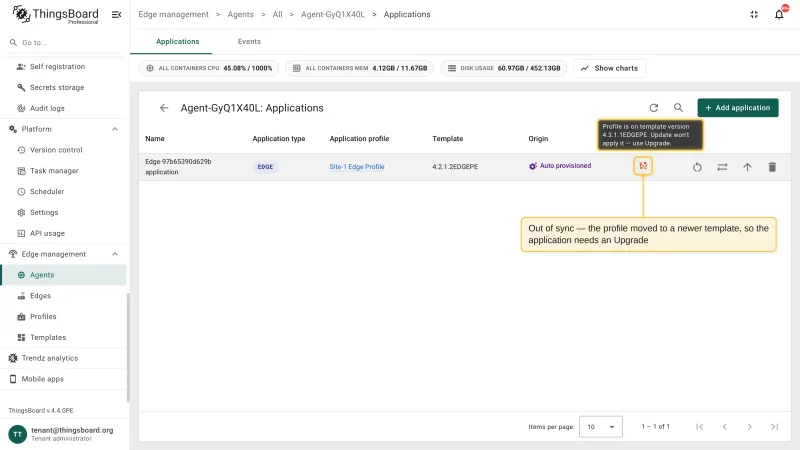Click Agents breadcrumb

click(x=240, y=14)
